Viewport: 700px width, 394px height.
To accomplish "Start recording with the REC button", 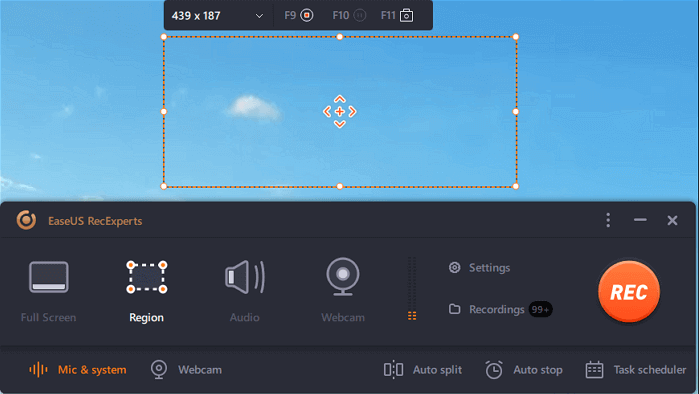I will coord(629,292).
